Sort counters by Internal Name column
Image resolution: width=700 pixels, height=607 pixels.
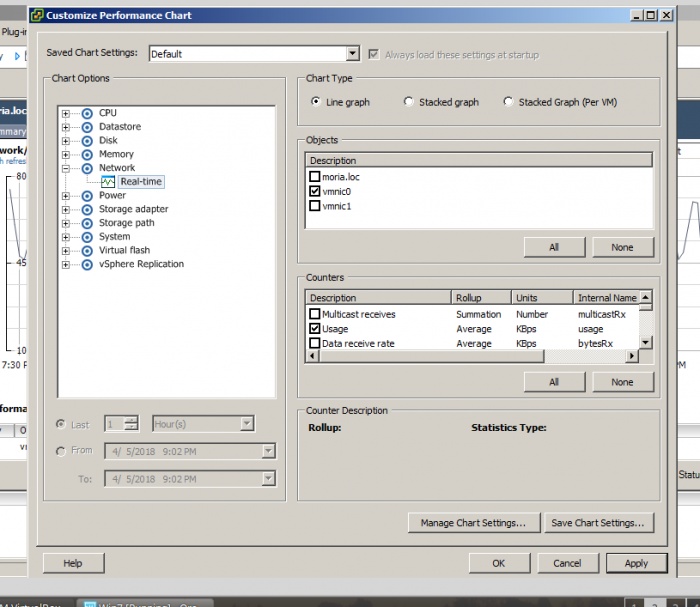pyautogui.click(x=606, y=298)
